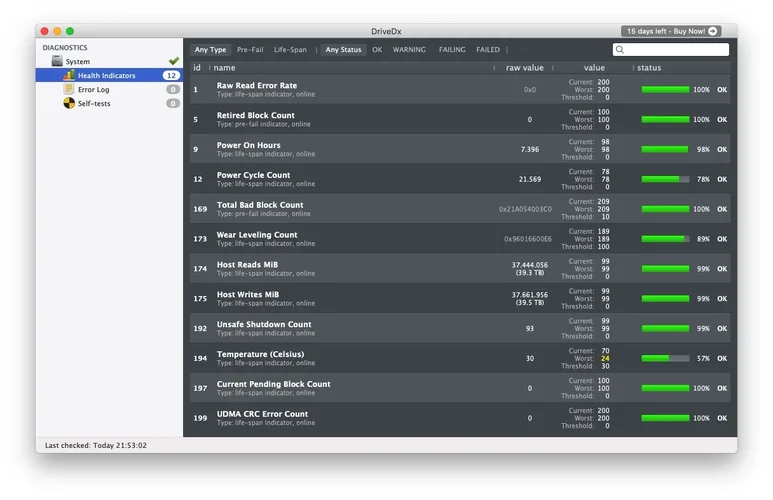Filter by FAILING status

pos(452,50)
